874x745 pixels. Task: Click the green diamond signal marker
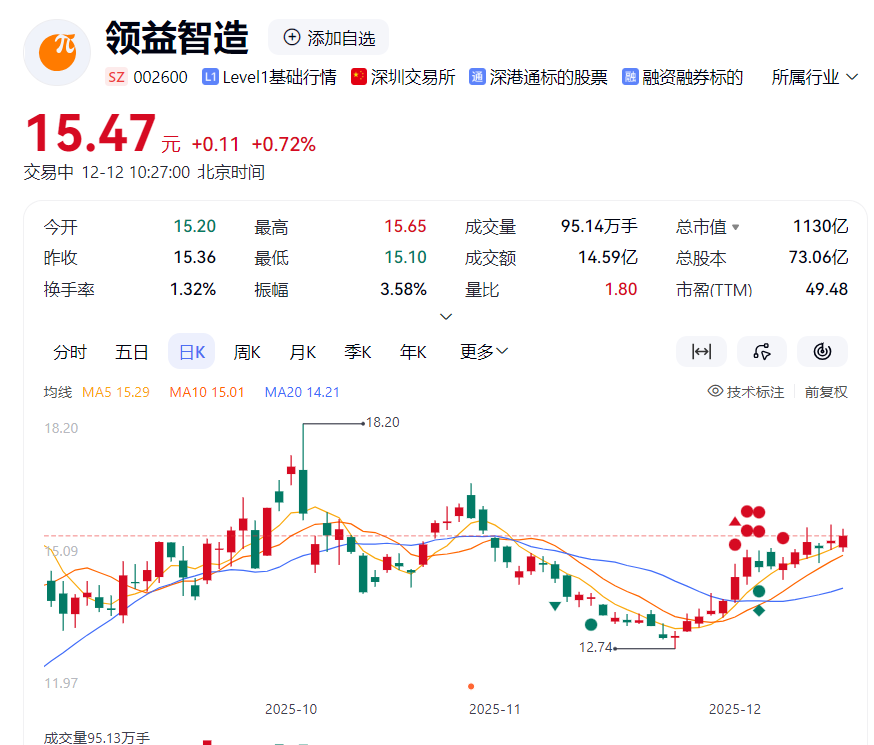pos(759,610)
